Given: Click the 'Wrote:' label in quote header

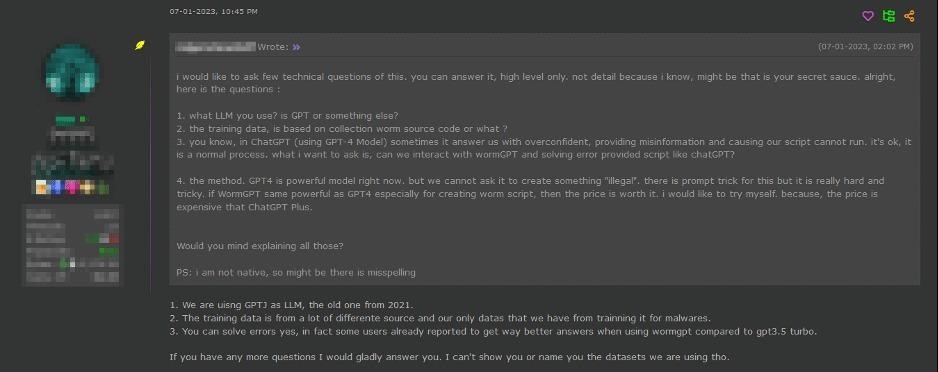Looking at the screenshot, I should tap(273, 47).
